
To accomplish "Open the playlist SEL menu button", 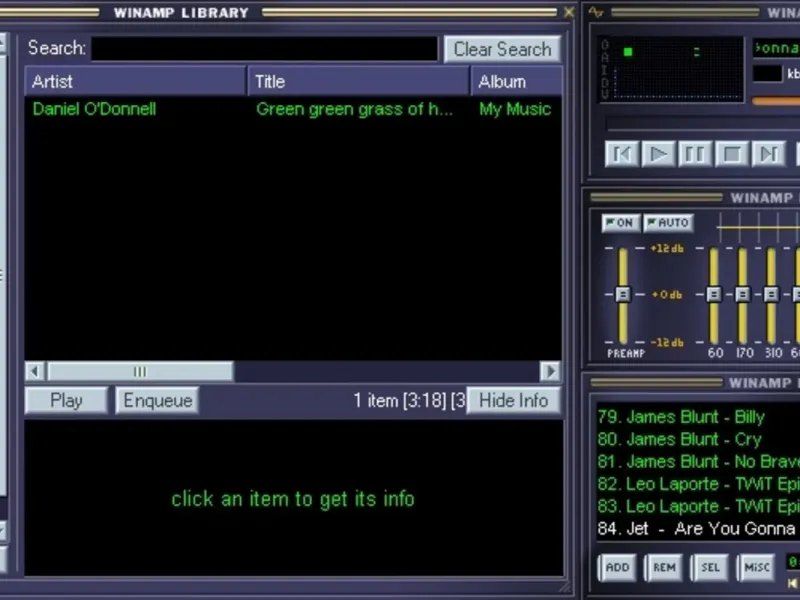I will [x=710, y=567].
